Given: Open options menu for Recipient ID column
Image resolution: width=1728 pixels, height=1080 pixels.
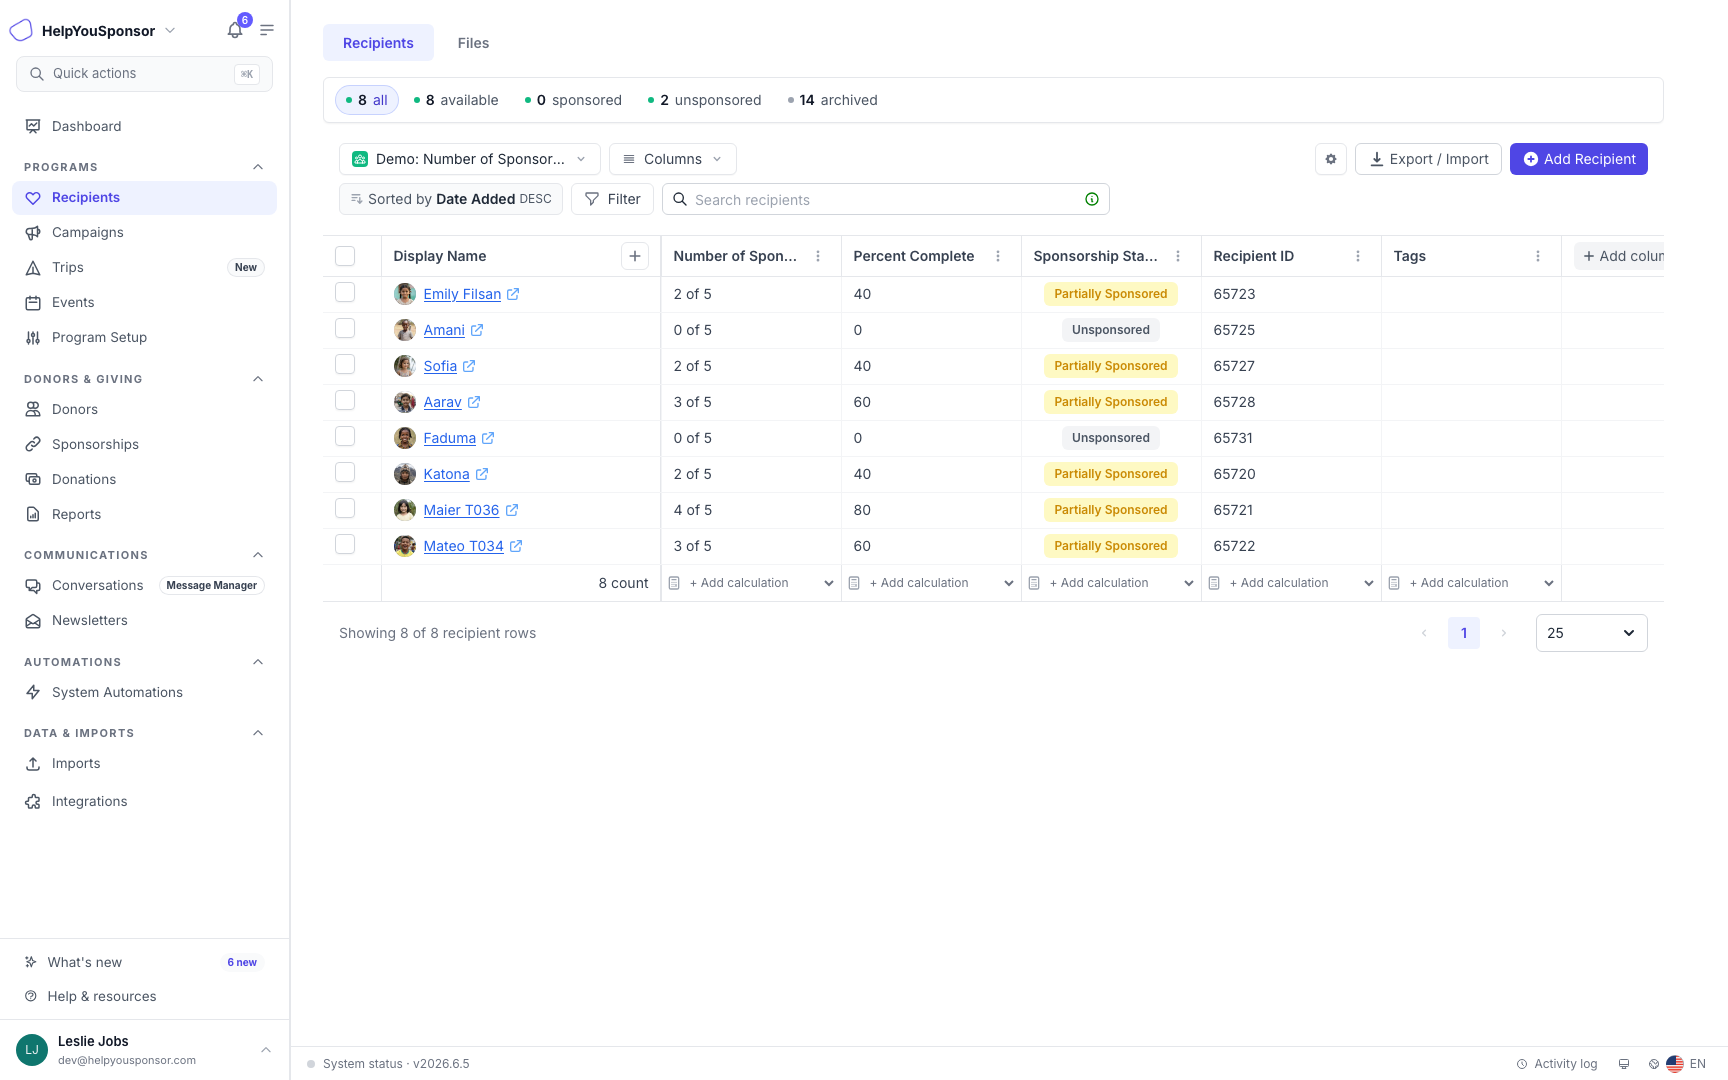Looking at the screenshot, I should coord(1358,256).
